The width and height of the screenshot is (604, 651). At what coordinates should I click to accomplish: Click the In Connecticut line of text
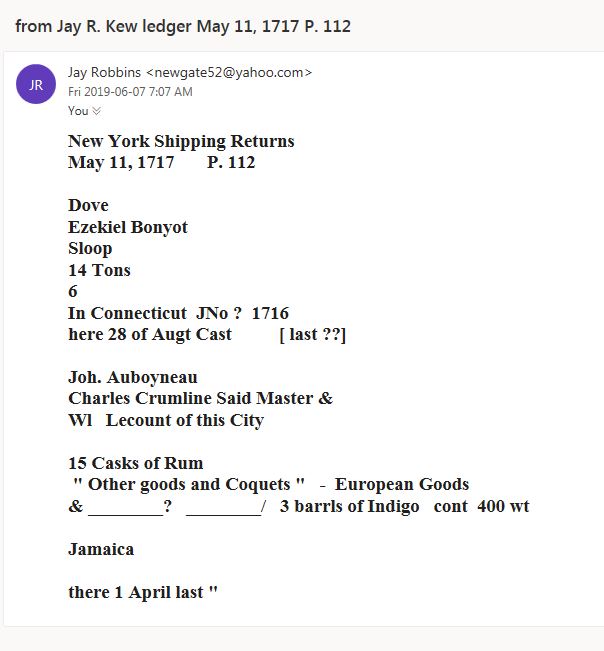178,313
